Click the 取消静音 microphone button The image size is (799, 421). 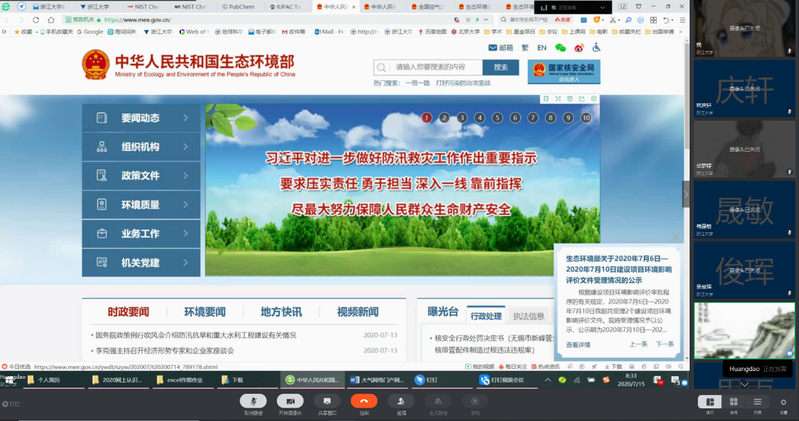click(253, 401)
